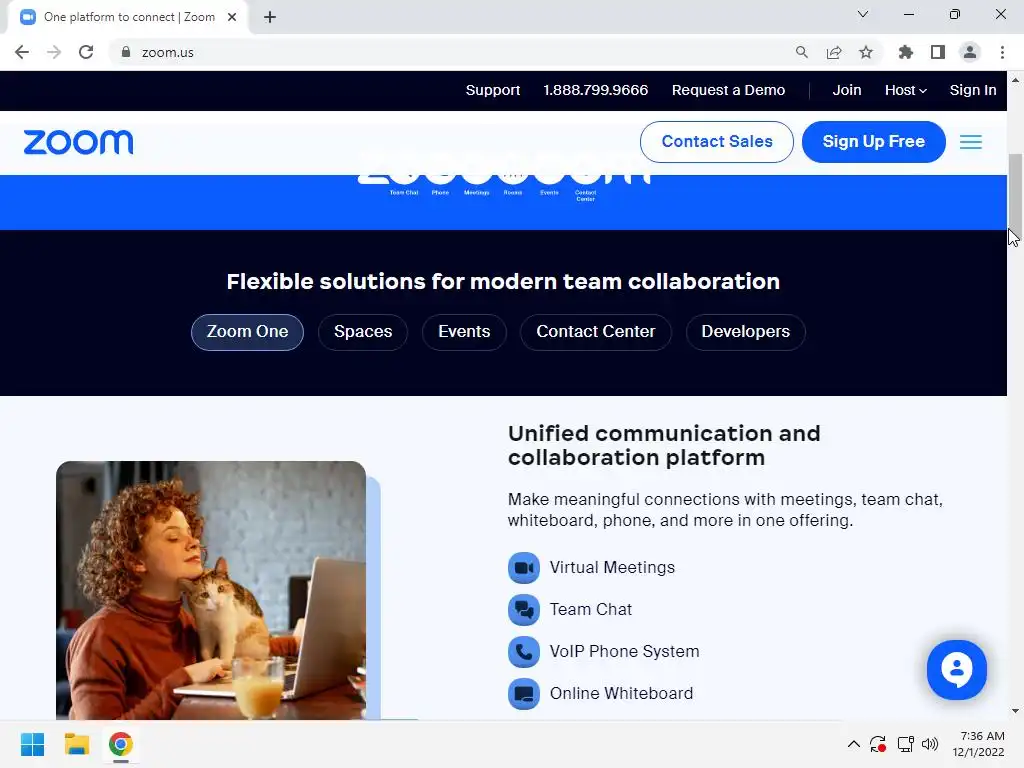This screenshot has width=1024, height=768.
Task: Select the One platform to connect browser tab
Action: [x=129, y=17]
